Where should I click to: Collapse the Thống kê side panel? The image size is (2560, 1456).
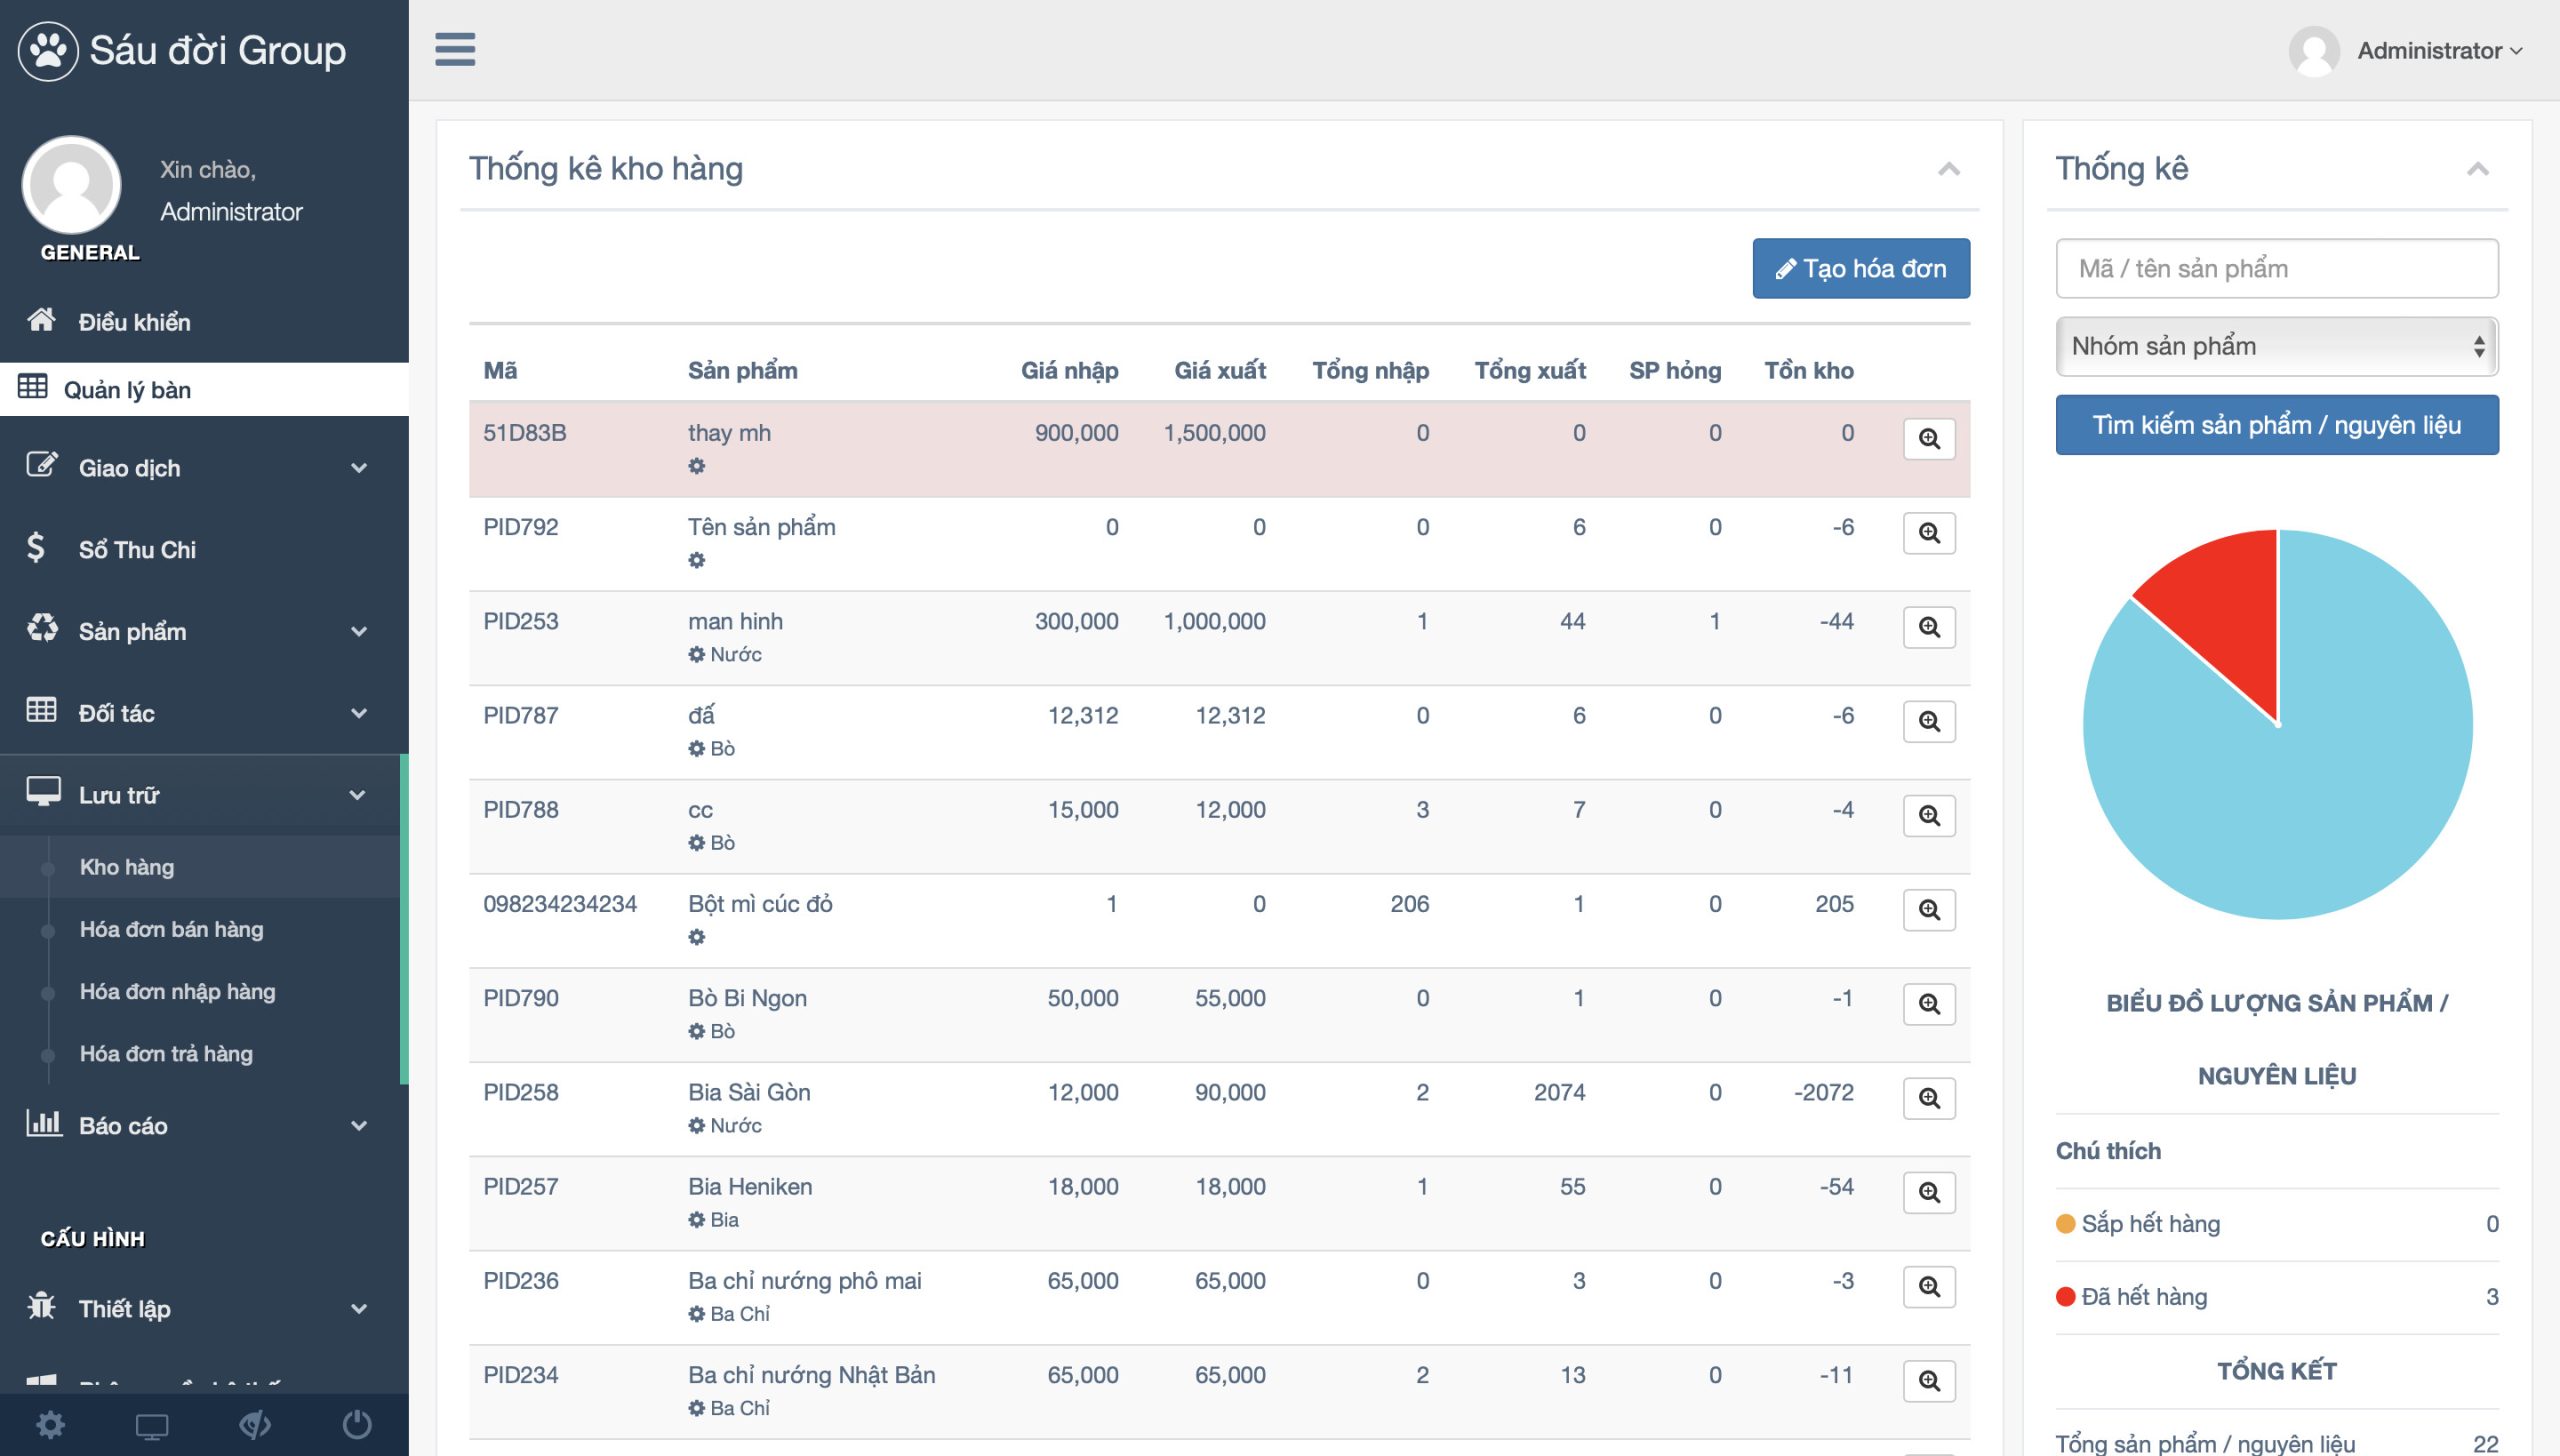click(2477, 169)
